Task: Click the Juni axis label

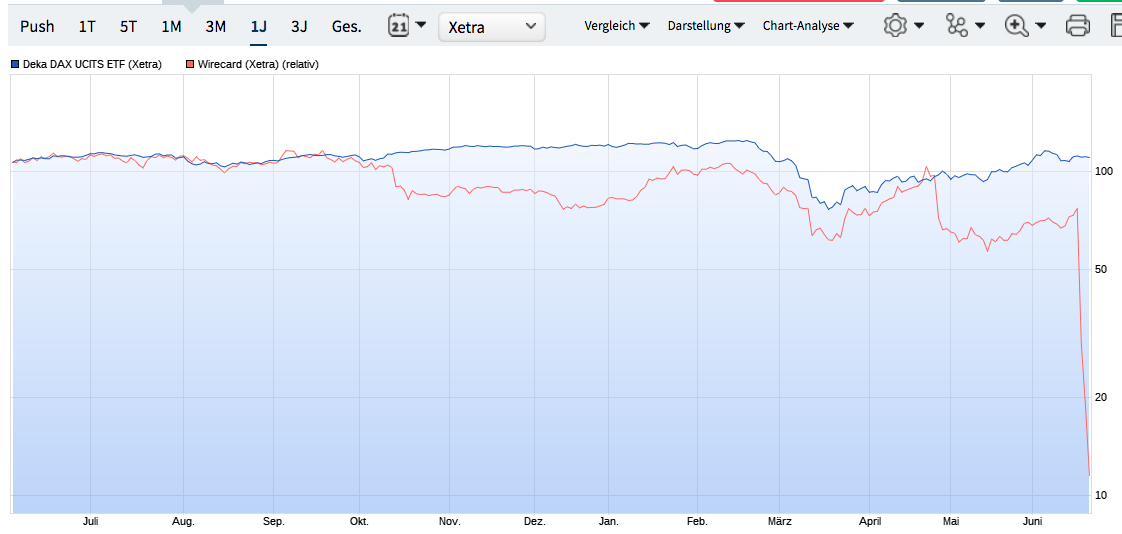Action: pyautogui.click(x=1033, y=521)
